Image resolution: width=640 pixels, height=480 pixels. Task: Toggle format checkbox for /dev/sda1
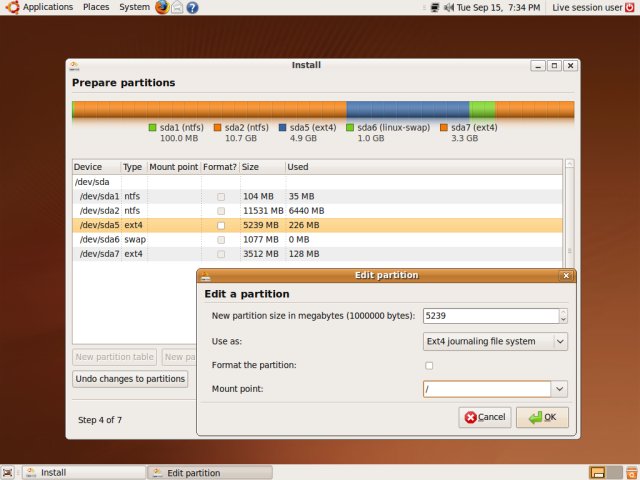pos(221,197)
